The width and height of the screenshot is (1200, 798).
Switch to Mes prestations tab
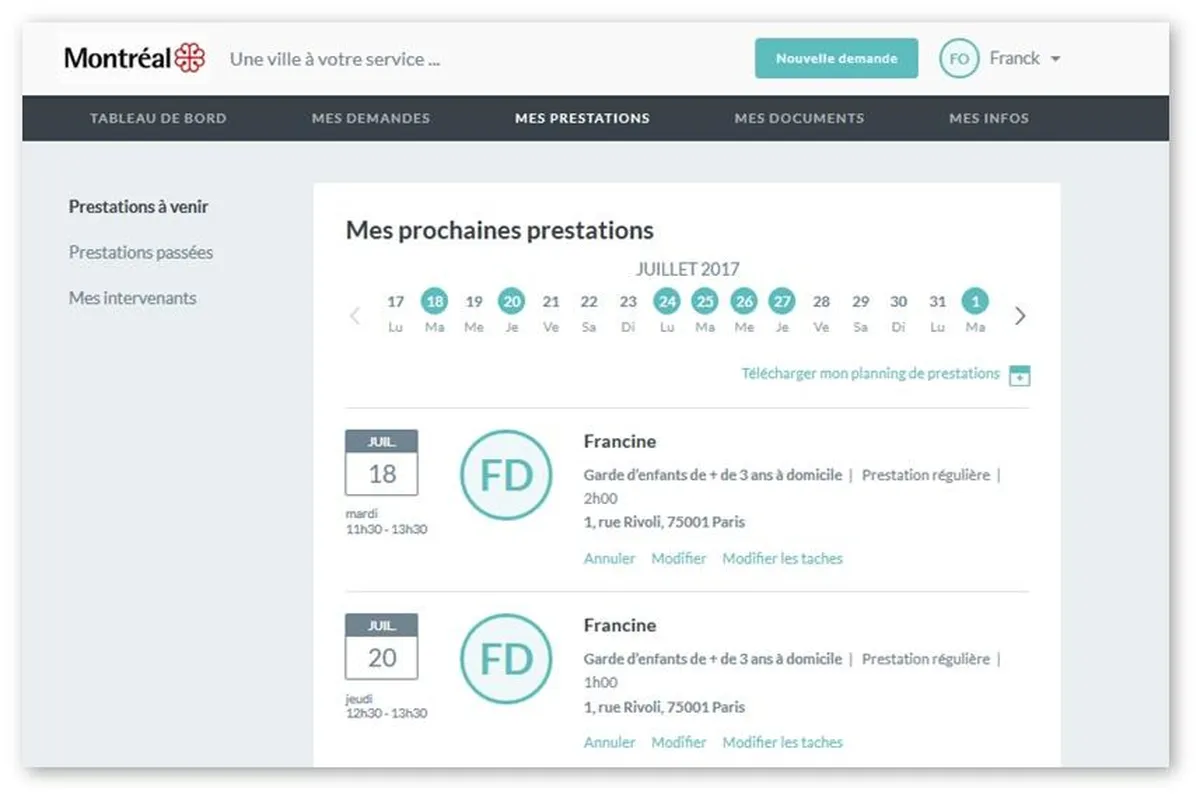(582, 118)
